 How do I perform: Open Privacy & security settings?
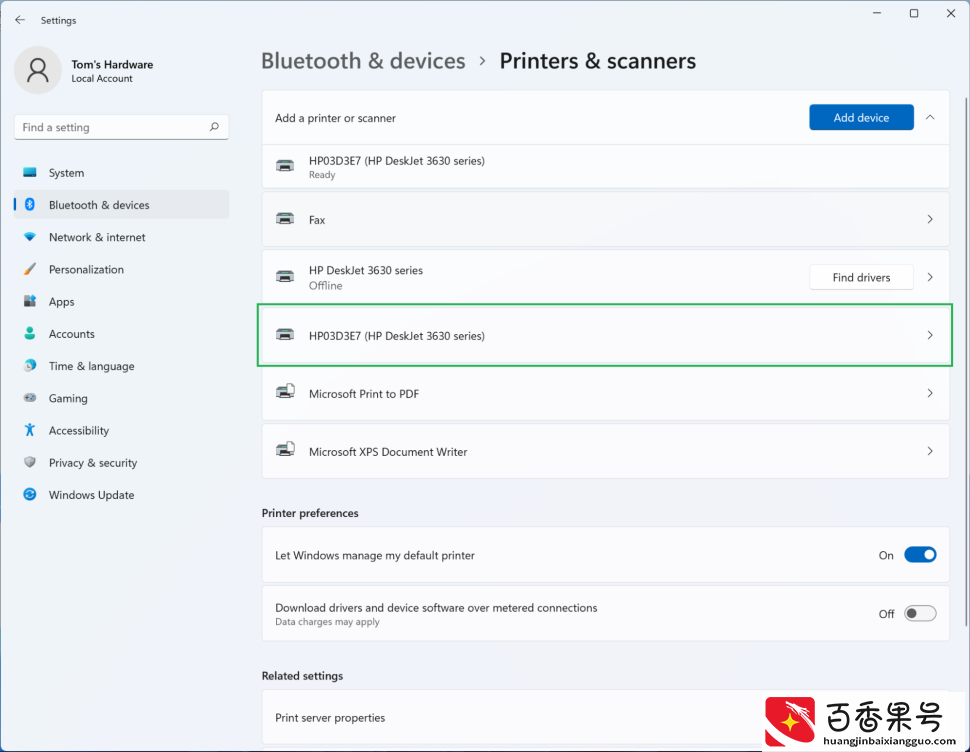click(121, 462)
